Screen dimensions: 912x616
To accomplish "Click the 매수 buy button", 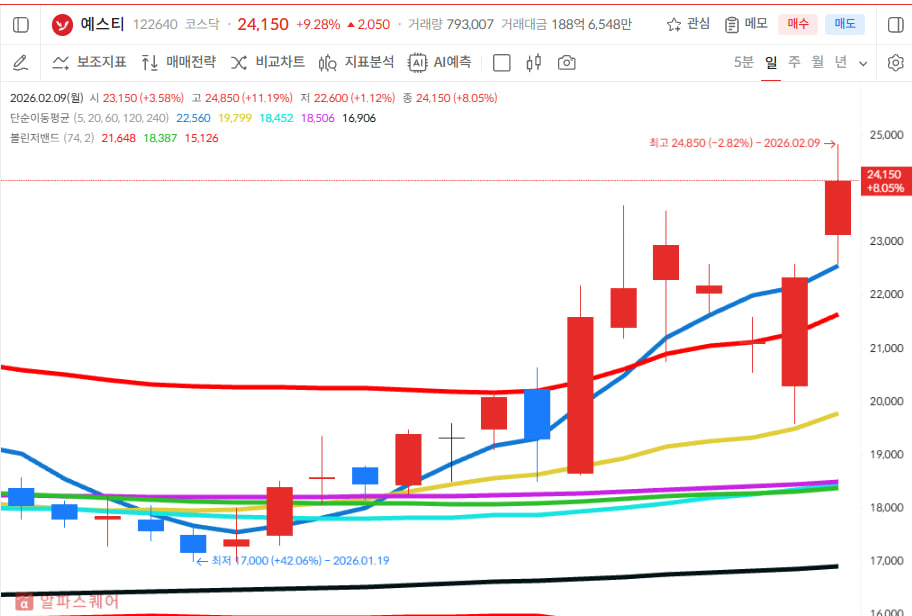I will (x=797, y=24).
